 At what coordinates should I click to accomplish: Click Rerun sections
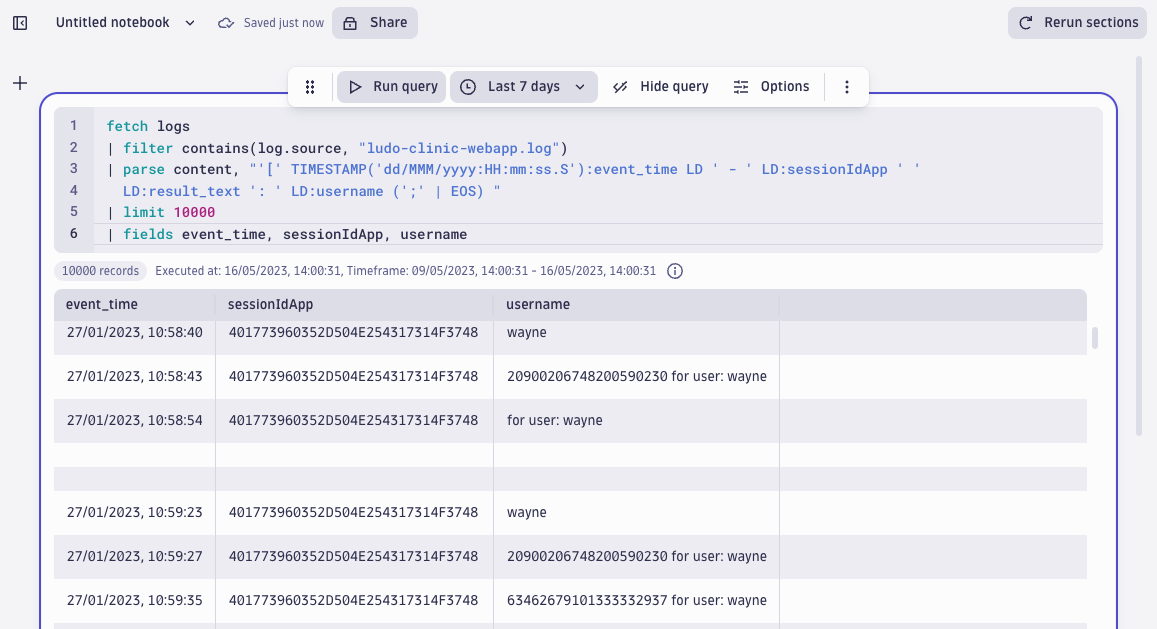pos(1077,22)
